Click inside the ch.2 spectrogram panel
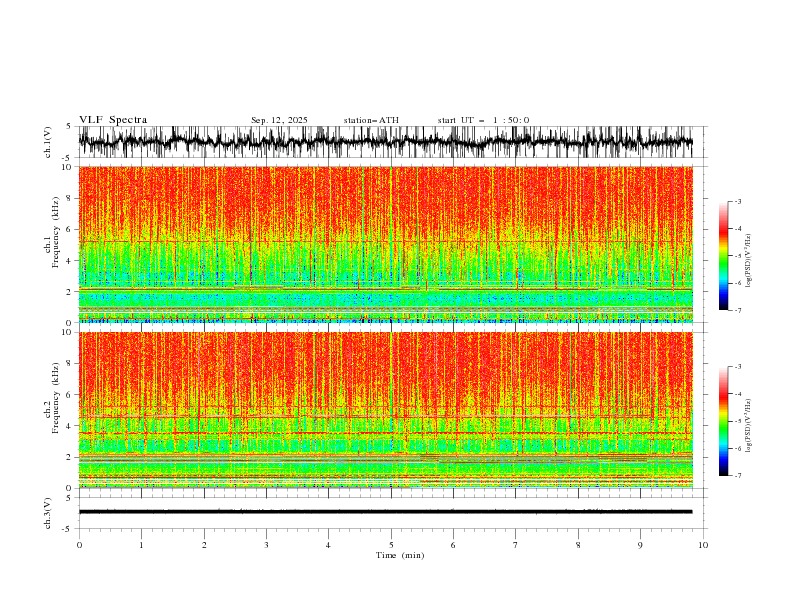 pyautogui.click(x=385, y=410)
